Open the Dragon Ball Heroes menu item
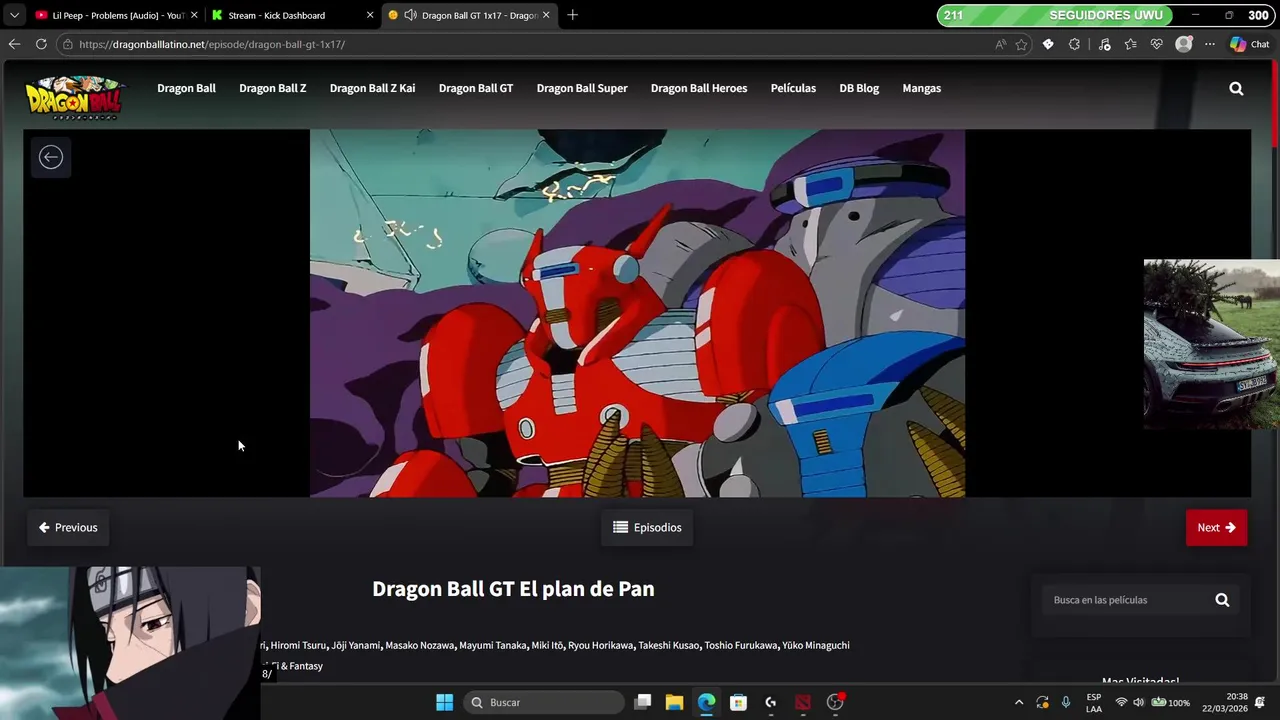This screenshot has height=720, width=1280. pos(699,88)
